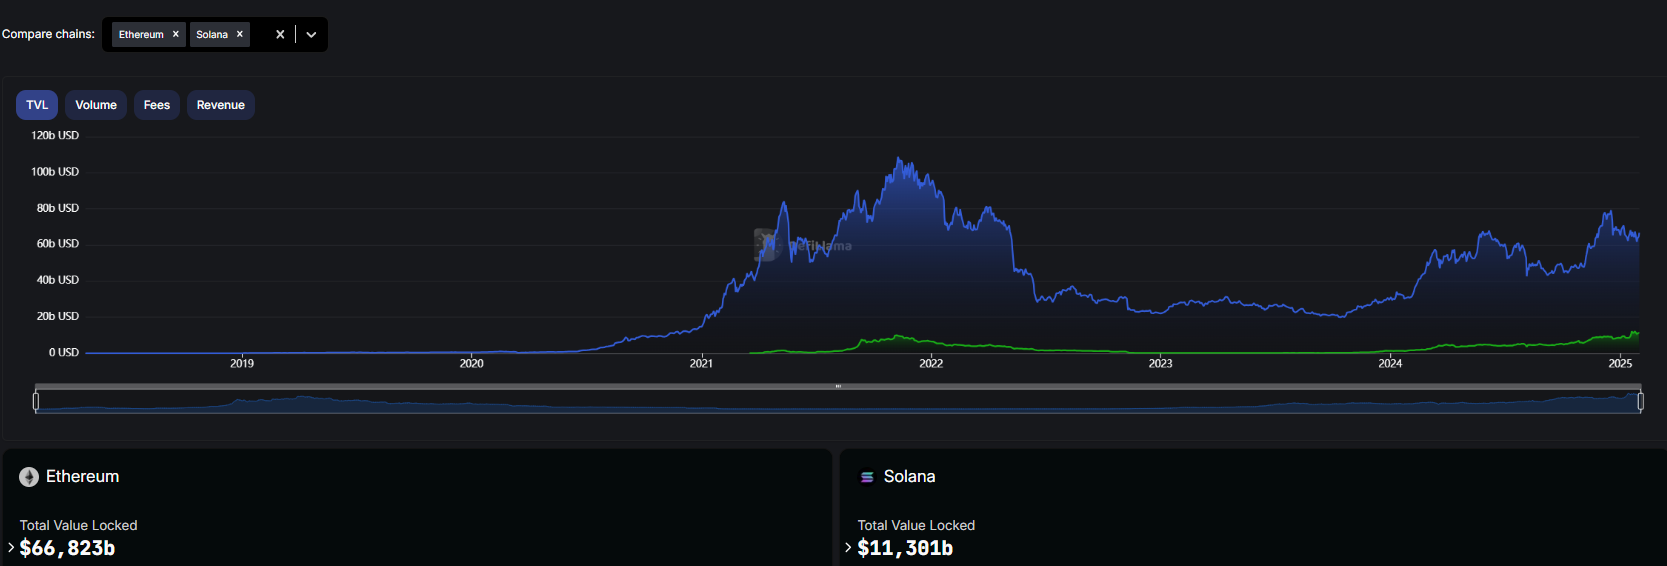
Task: Grab the right range slider handle
Action: [x=1640, y=401]
